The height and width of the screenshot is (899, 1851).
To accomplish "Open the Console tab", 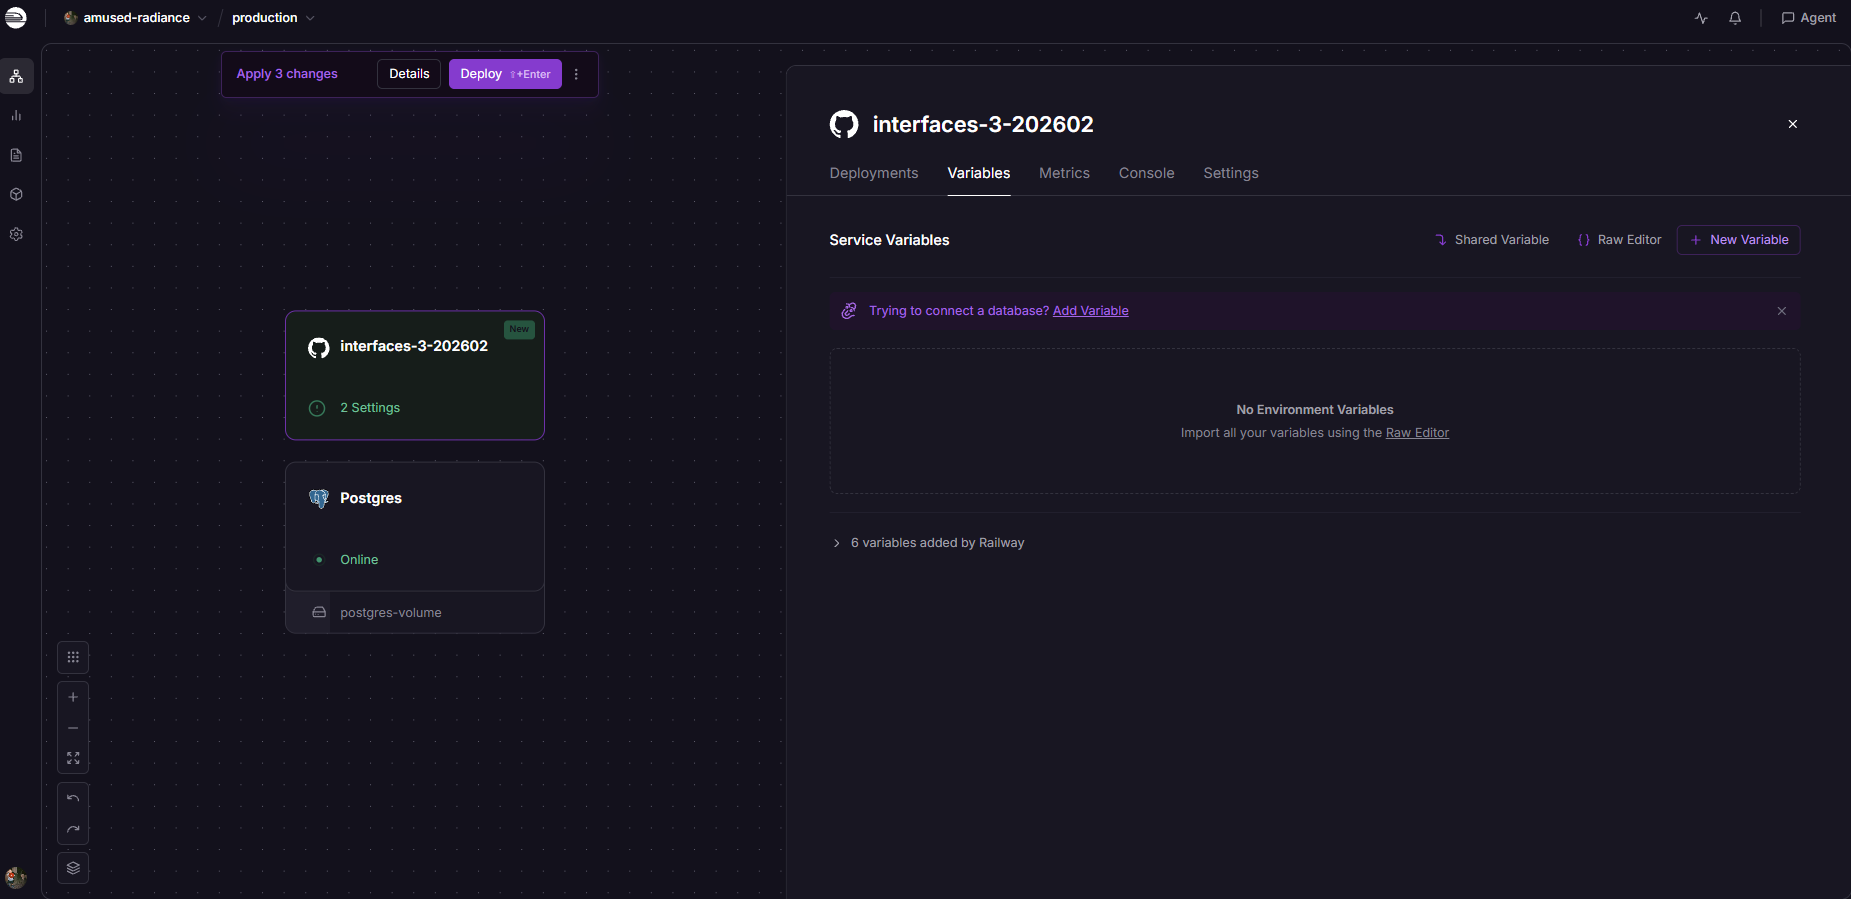I will (1146, 173).
